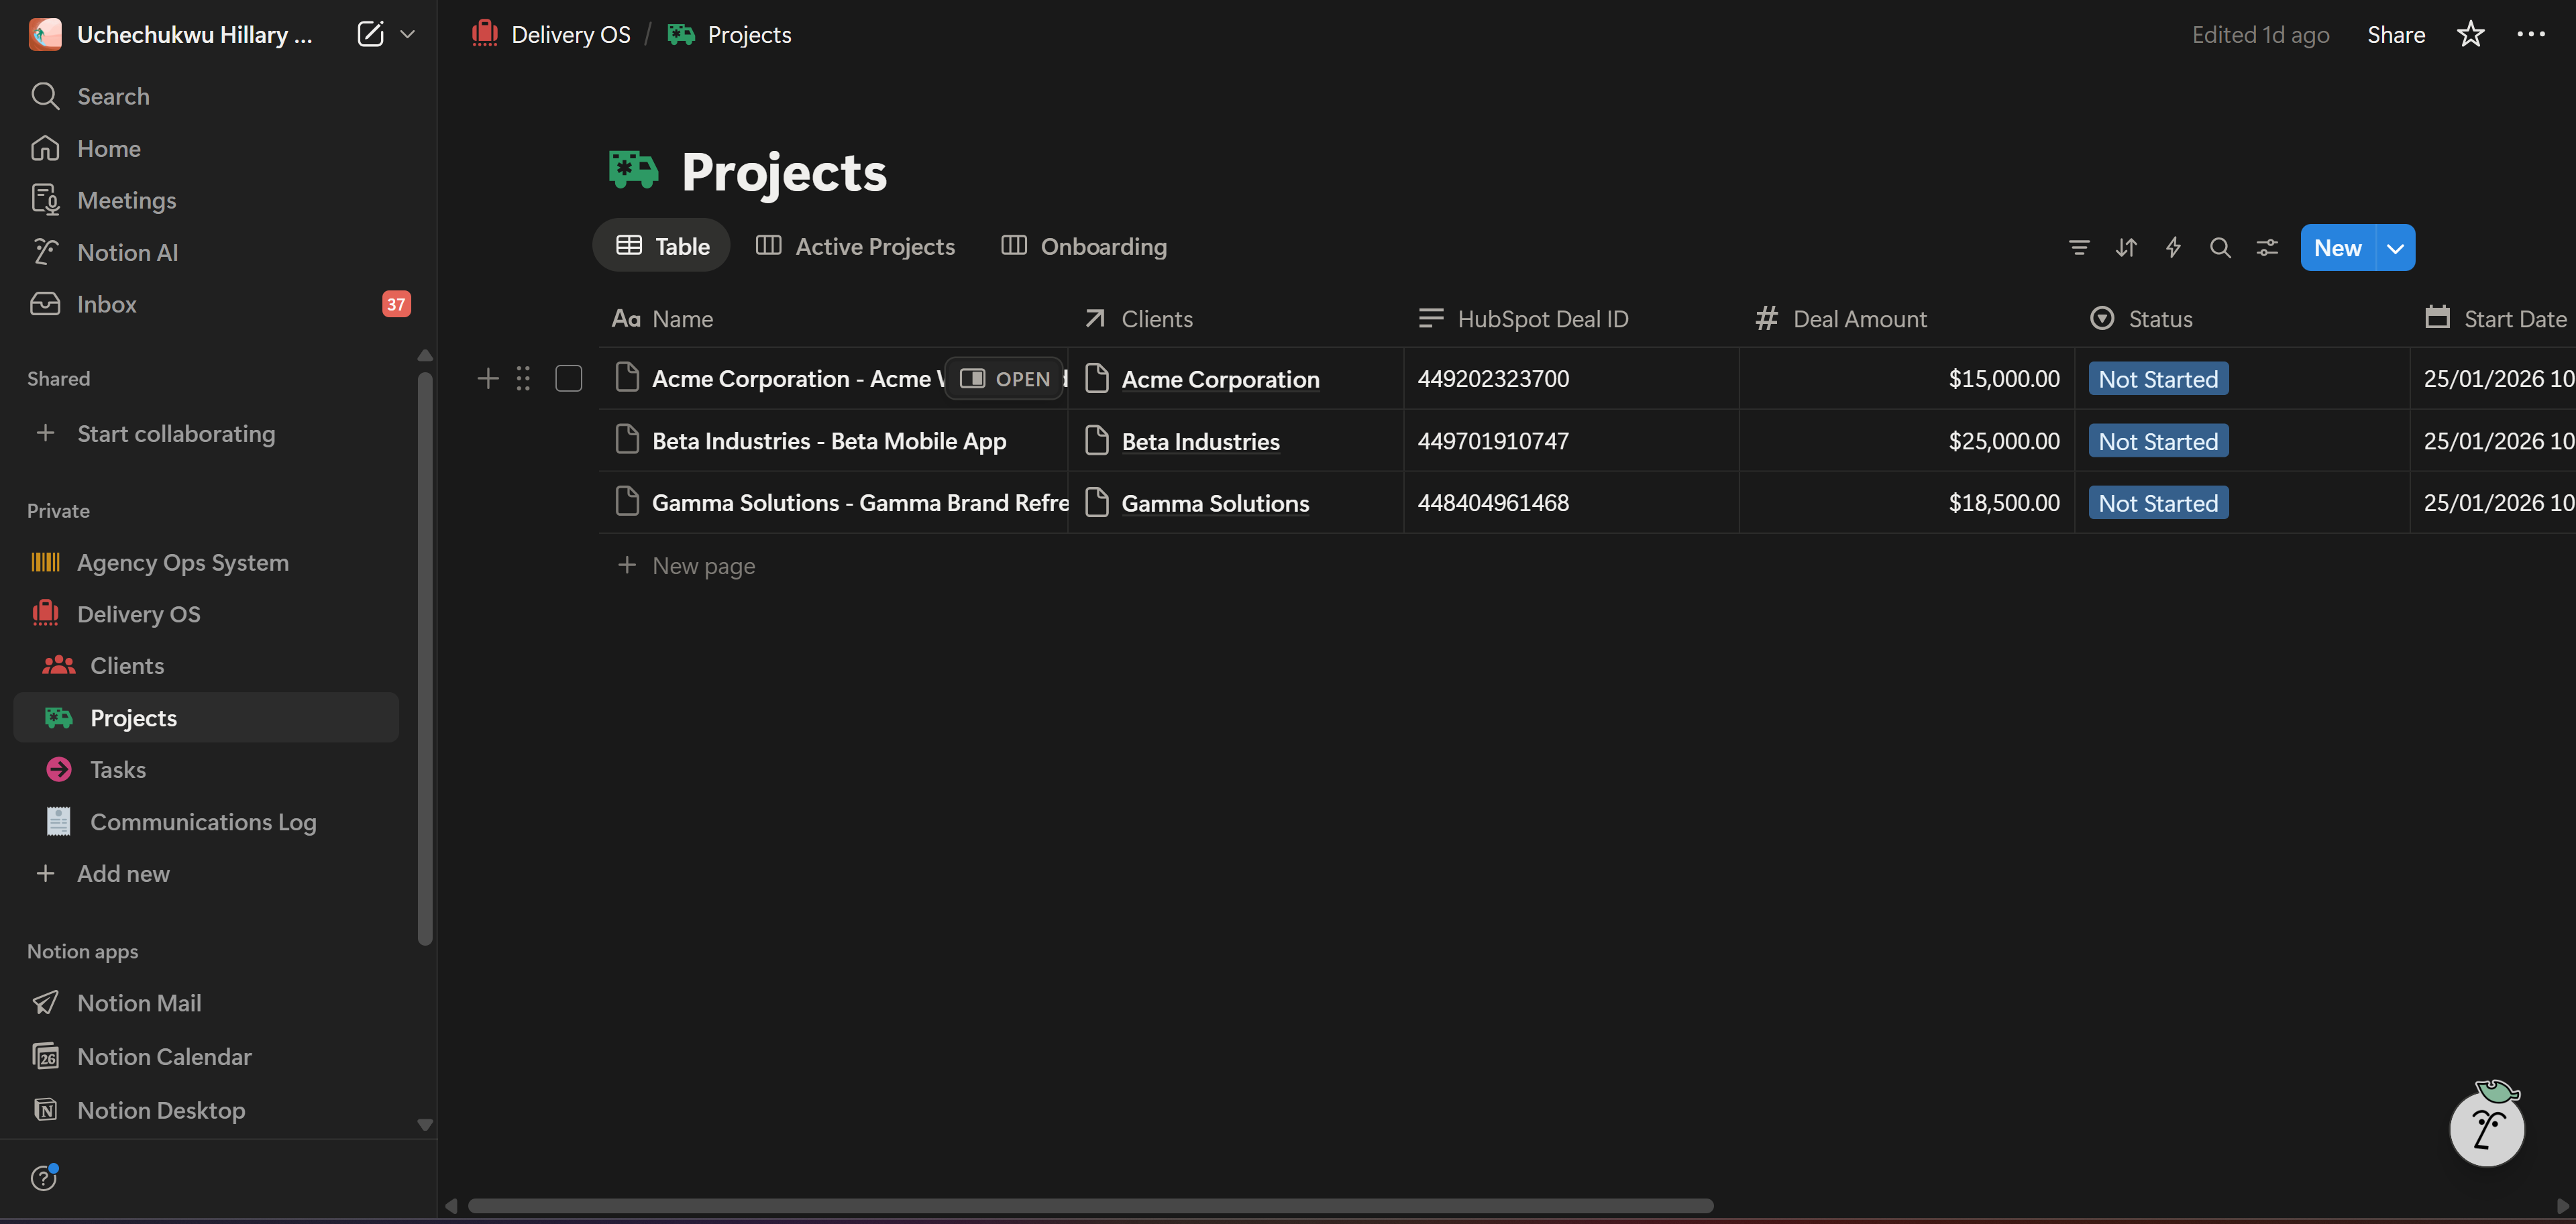Open view settings sliders icon

click(x=2267, y=247)
